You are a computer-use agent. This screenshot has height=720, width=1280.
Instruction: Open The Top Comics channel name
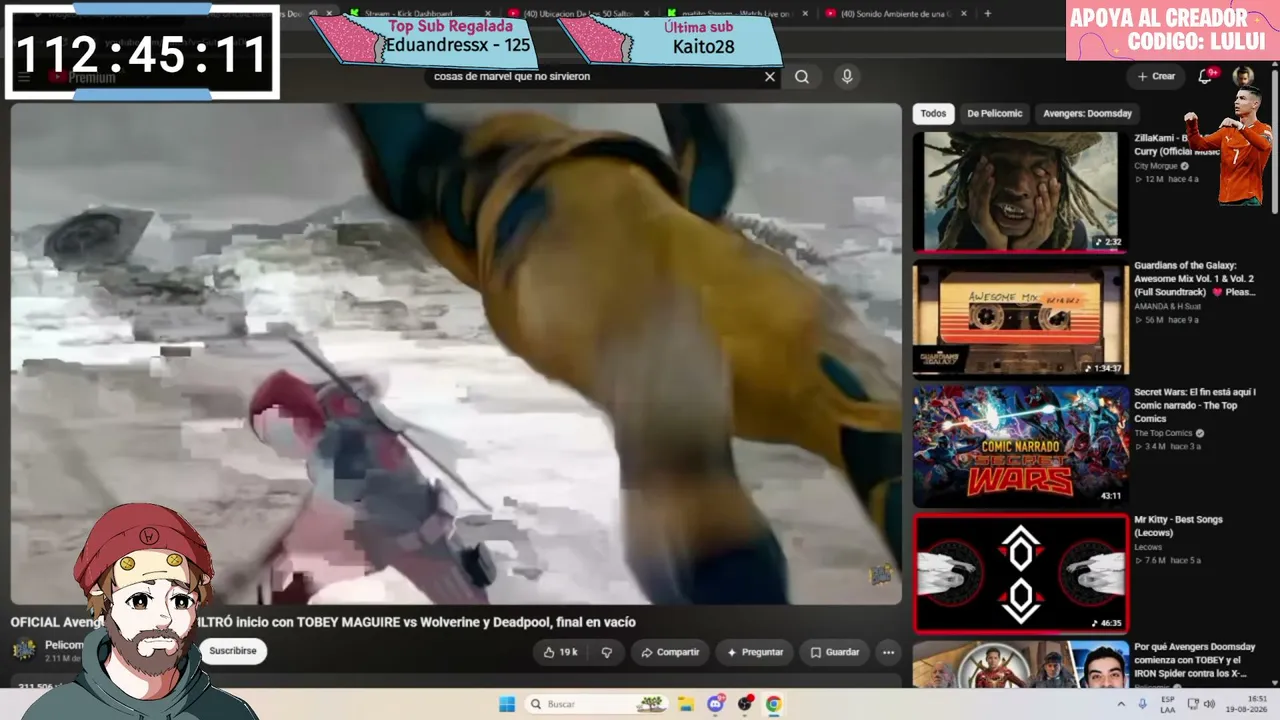[1164, 433]
